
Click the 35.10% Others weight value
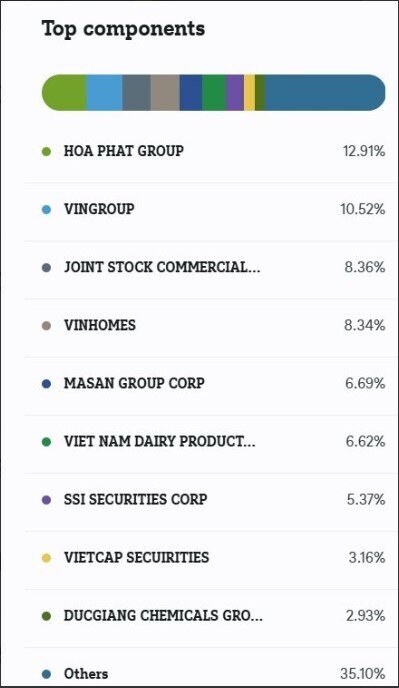(x=363, y=674)
